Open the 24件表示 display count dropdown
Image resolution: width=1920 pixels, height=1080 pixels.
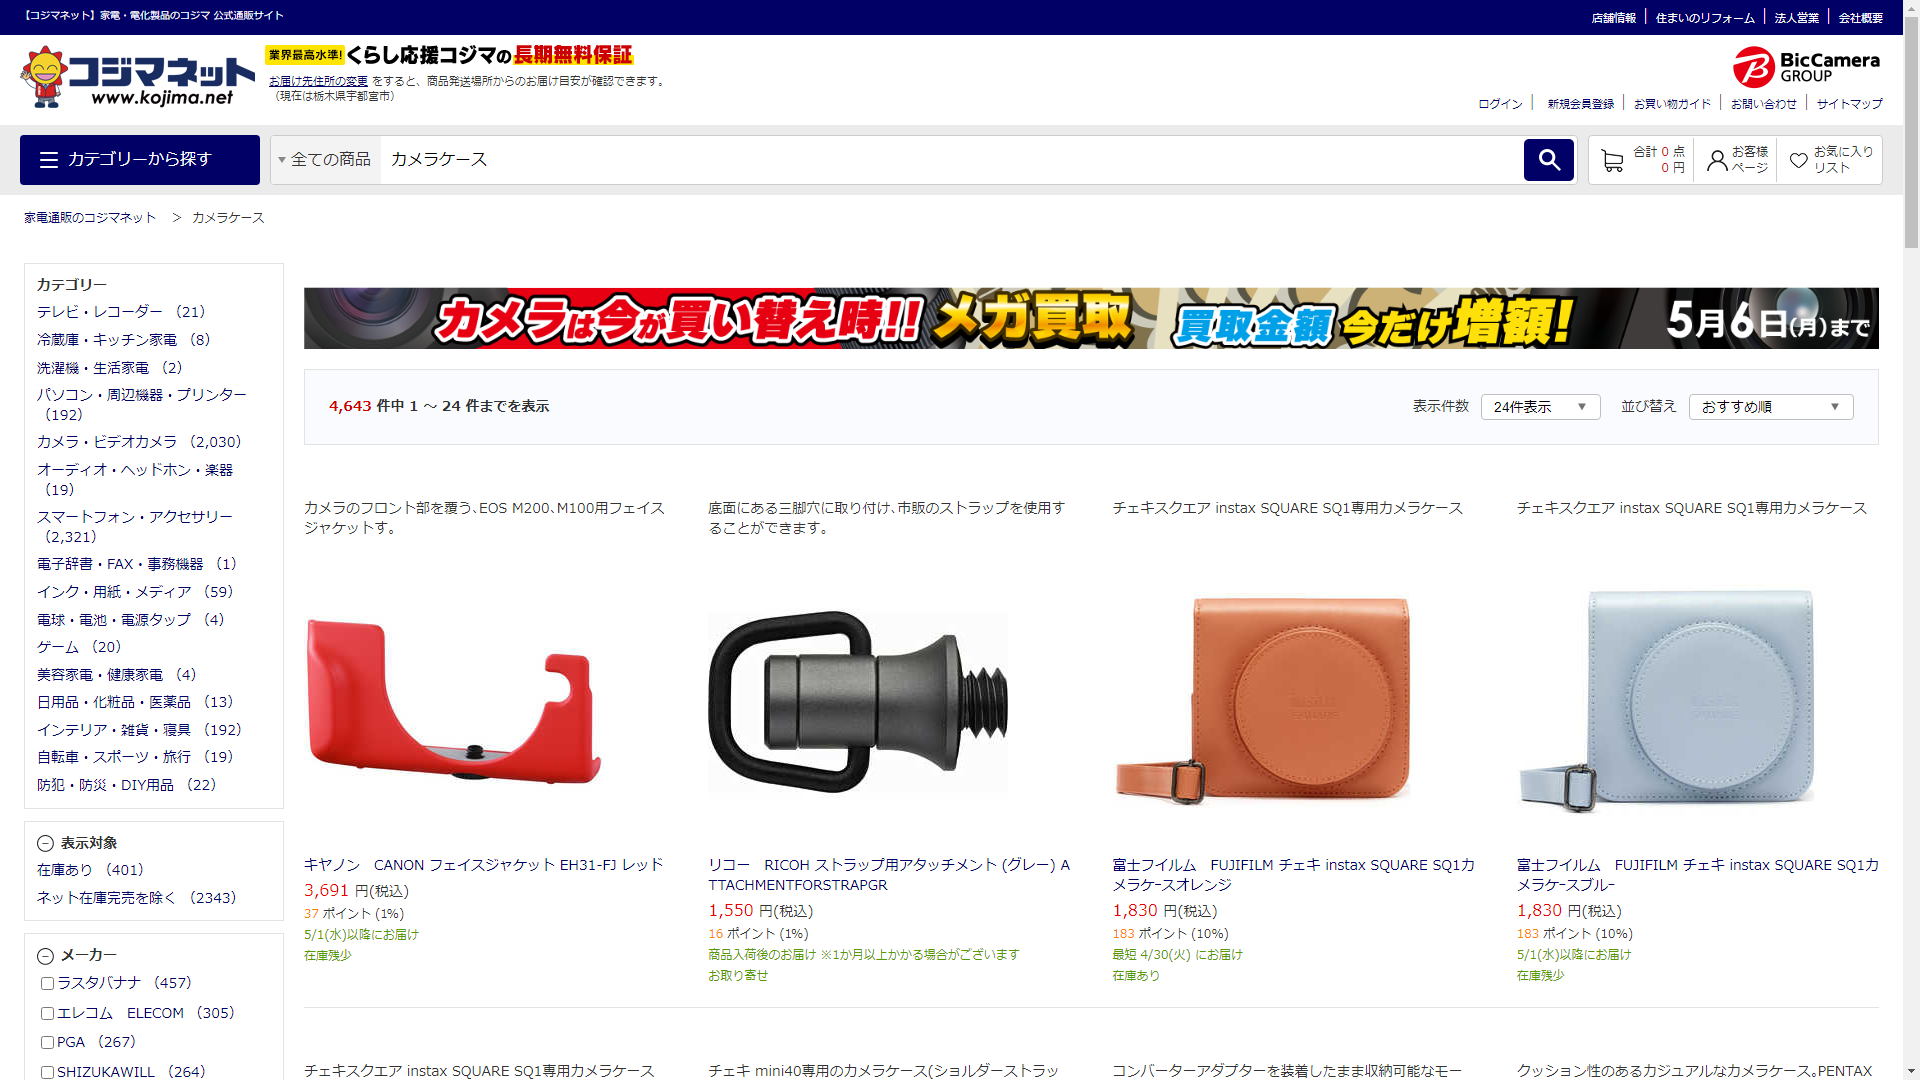coord(1540,407)
